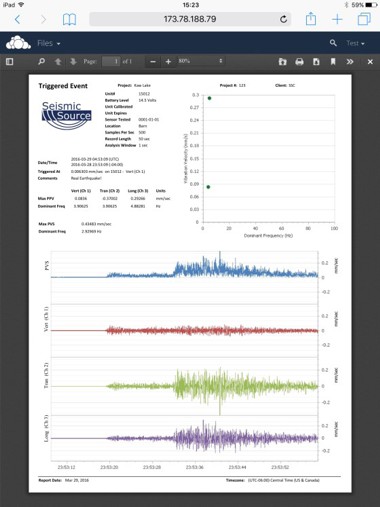Click the page number input field
The width and height of the screenshot is (380, 507).
pos(111,61)
